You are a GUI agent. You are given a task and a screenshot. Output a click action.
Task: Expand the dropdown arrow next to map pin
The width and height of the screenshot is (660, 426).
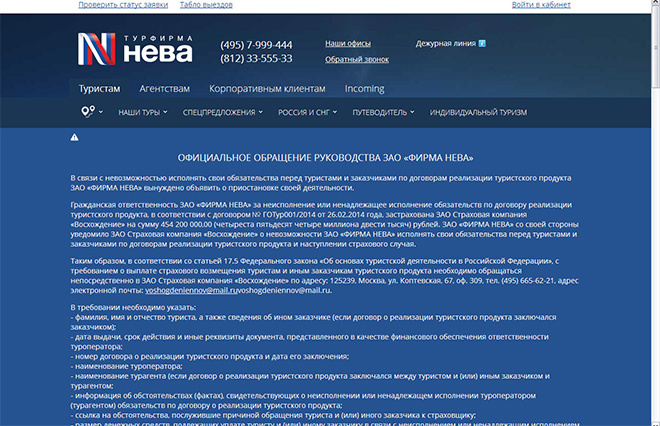click(x=101, y=112)
